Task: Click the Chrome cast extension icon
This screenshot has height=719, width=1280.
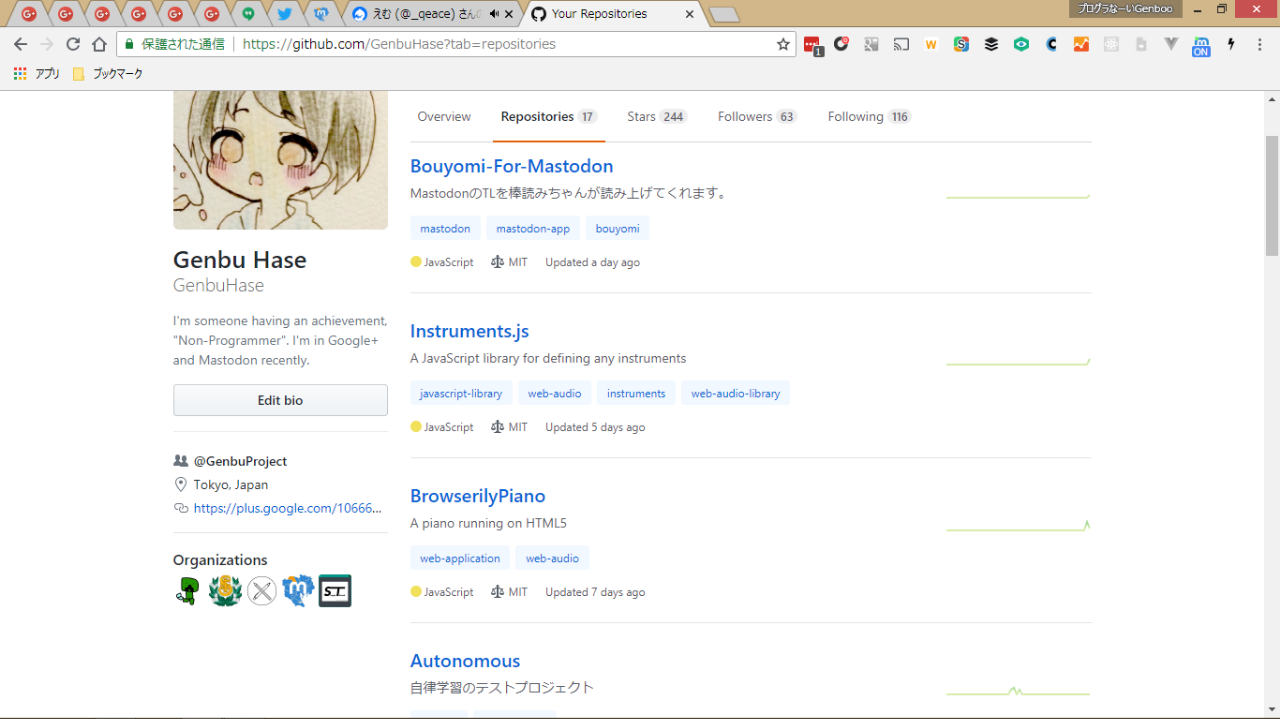Action: (901, 44)
